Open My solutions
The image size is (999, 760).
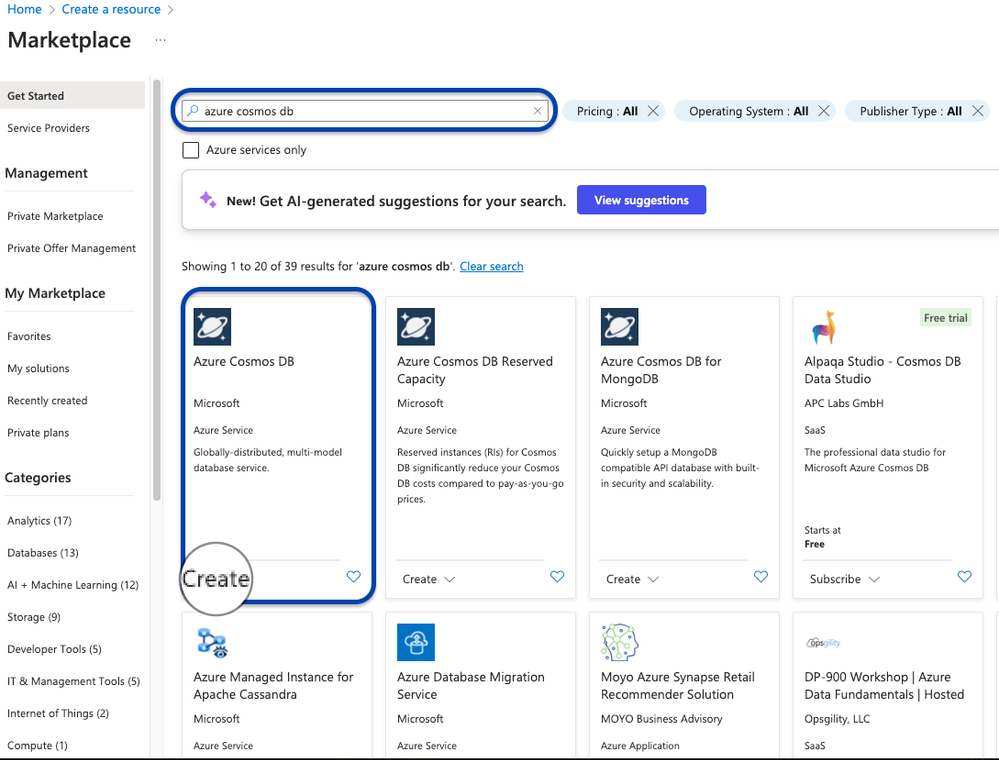[38, 368]
